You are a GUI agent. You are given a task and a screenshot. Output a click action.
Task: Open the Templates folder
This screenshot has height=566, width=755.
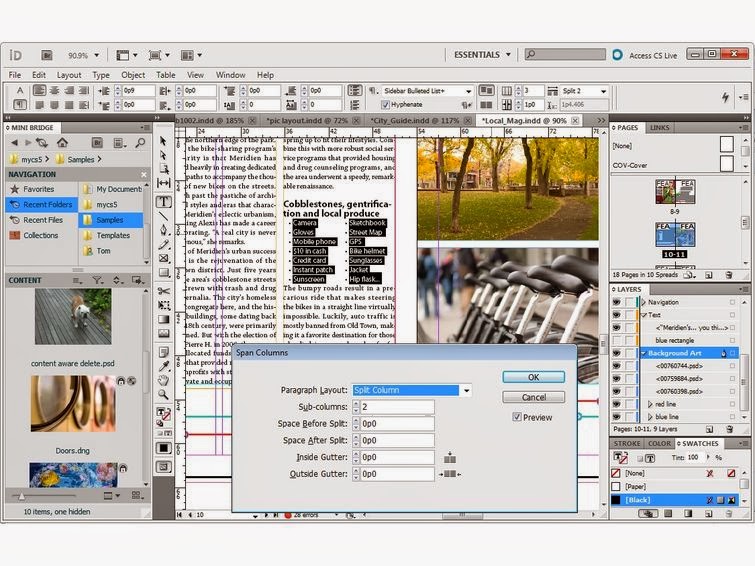point(113,235)
